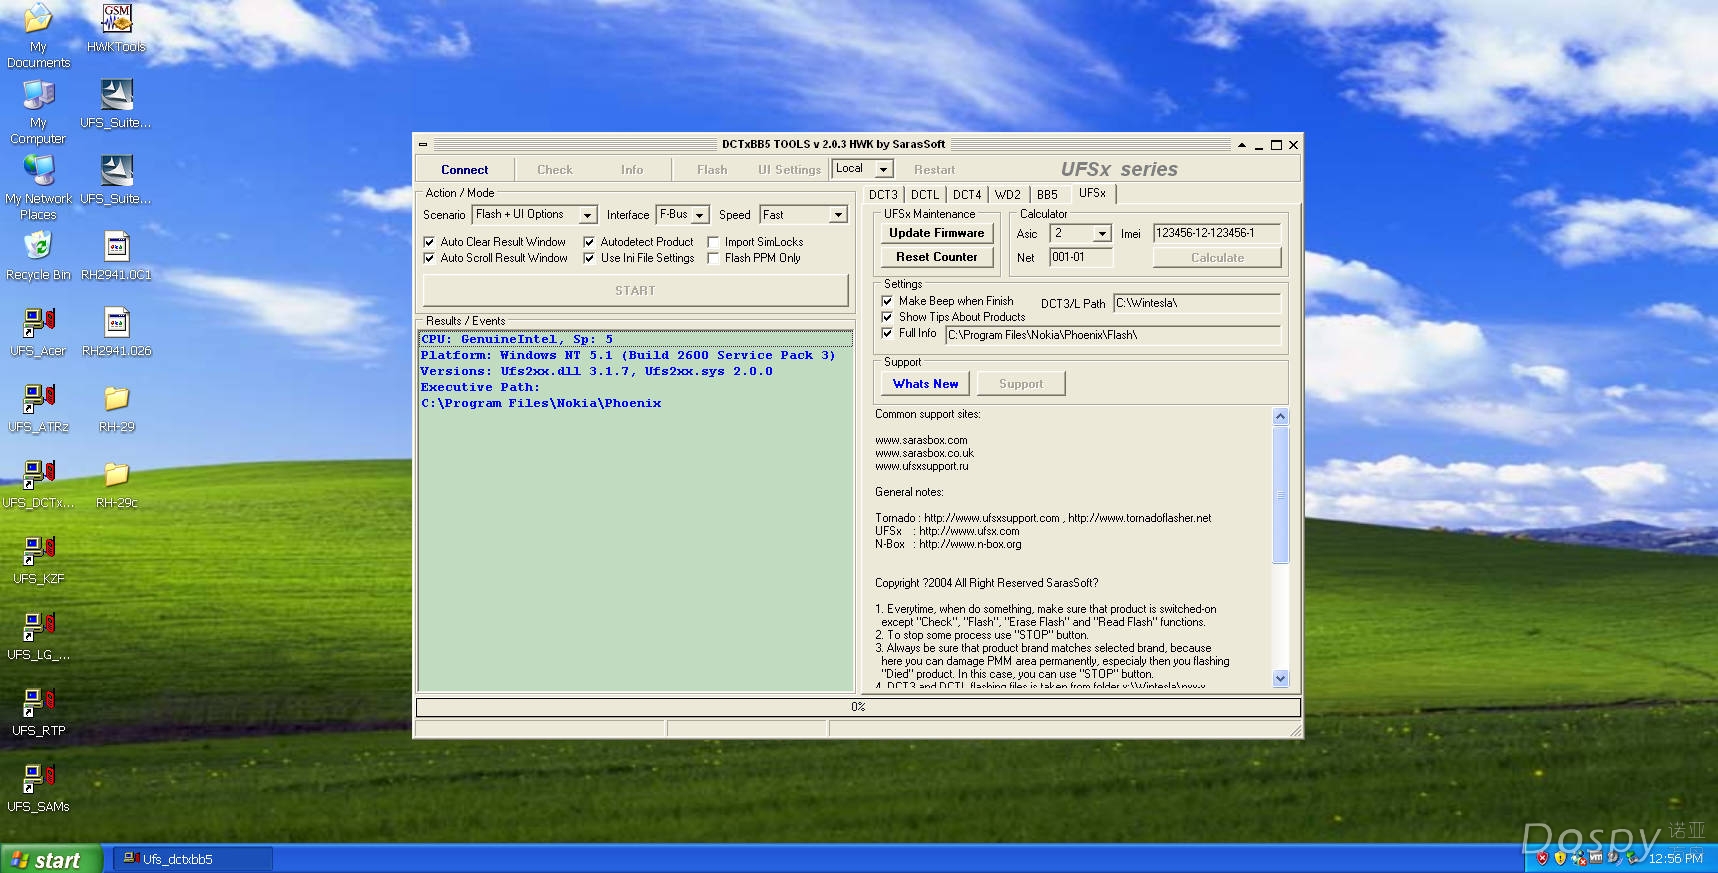Open the UFS_RTP shortcut icon
Viewport: 1718px width, 873px height.
(x=38, y=711)
